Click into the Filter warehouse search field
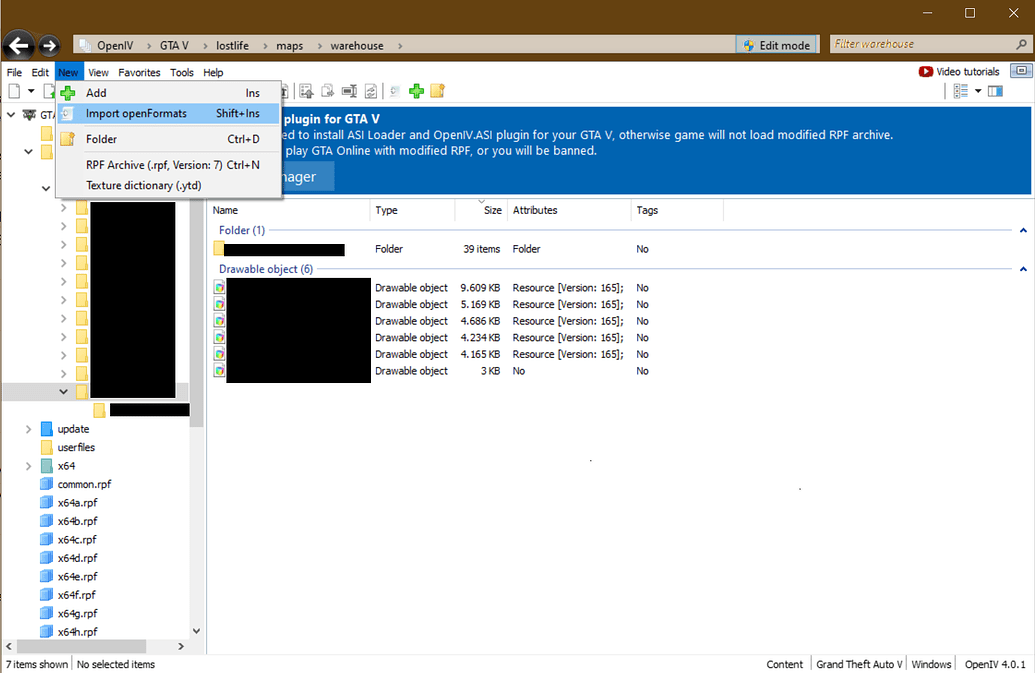 point(915,45)
